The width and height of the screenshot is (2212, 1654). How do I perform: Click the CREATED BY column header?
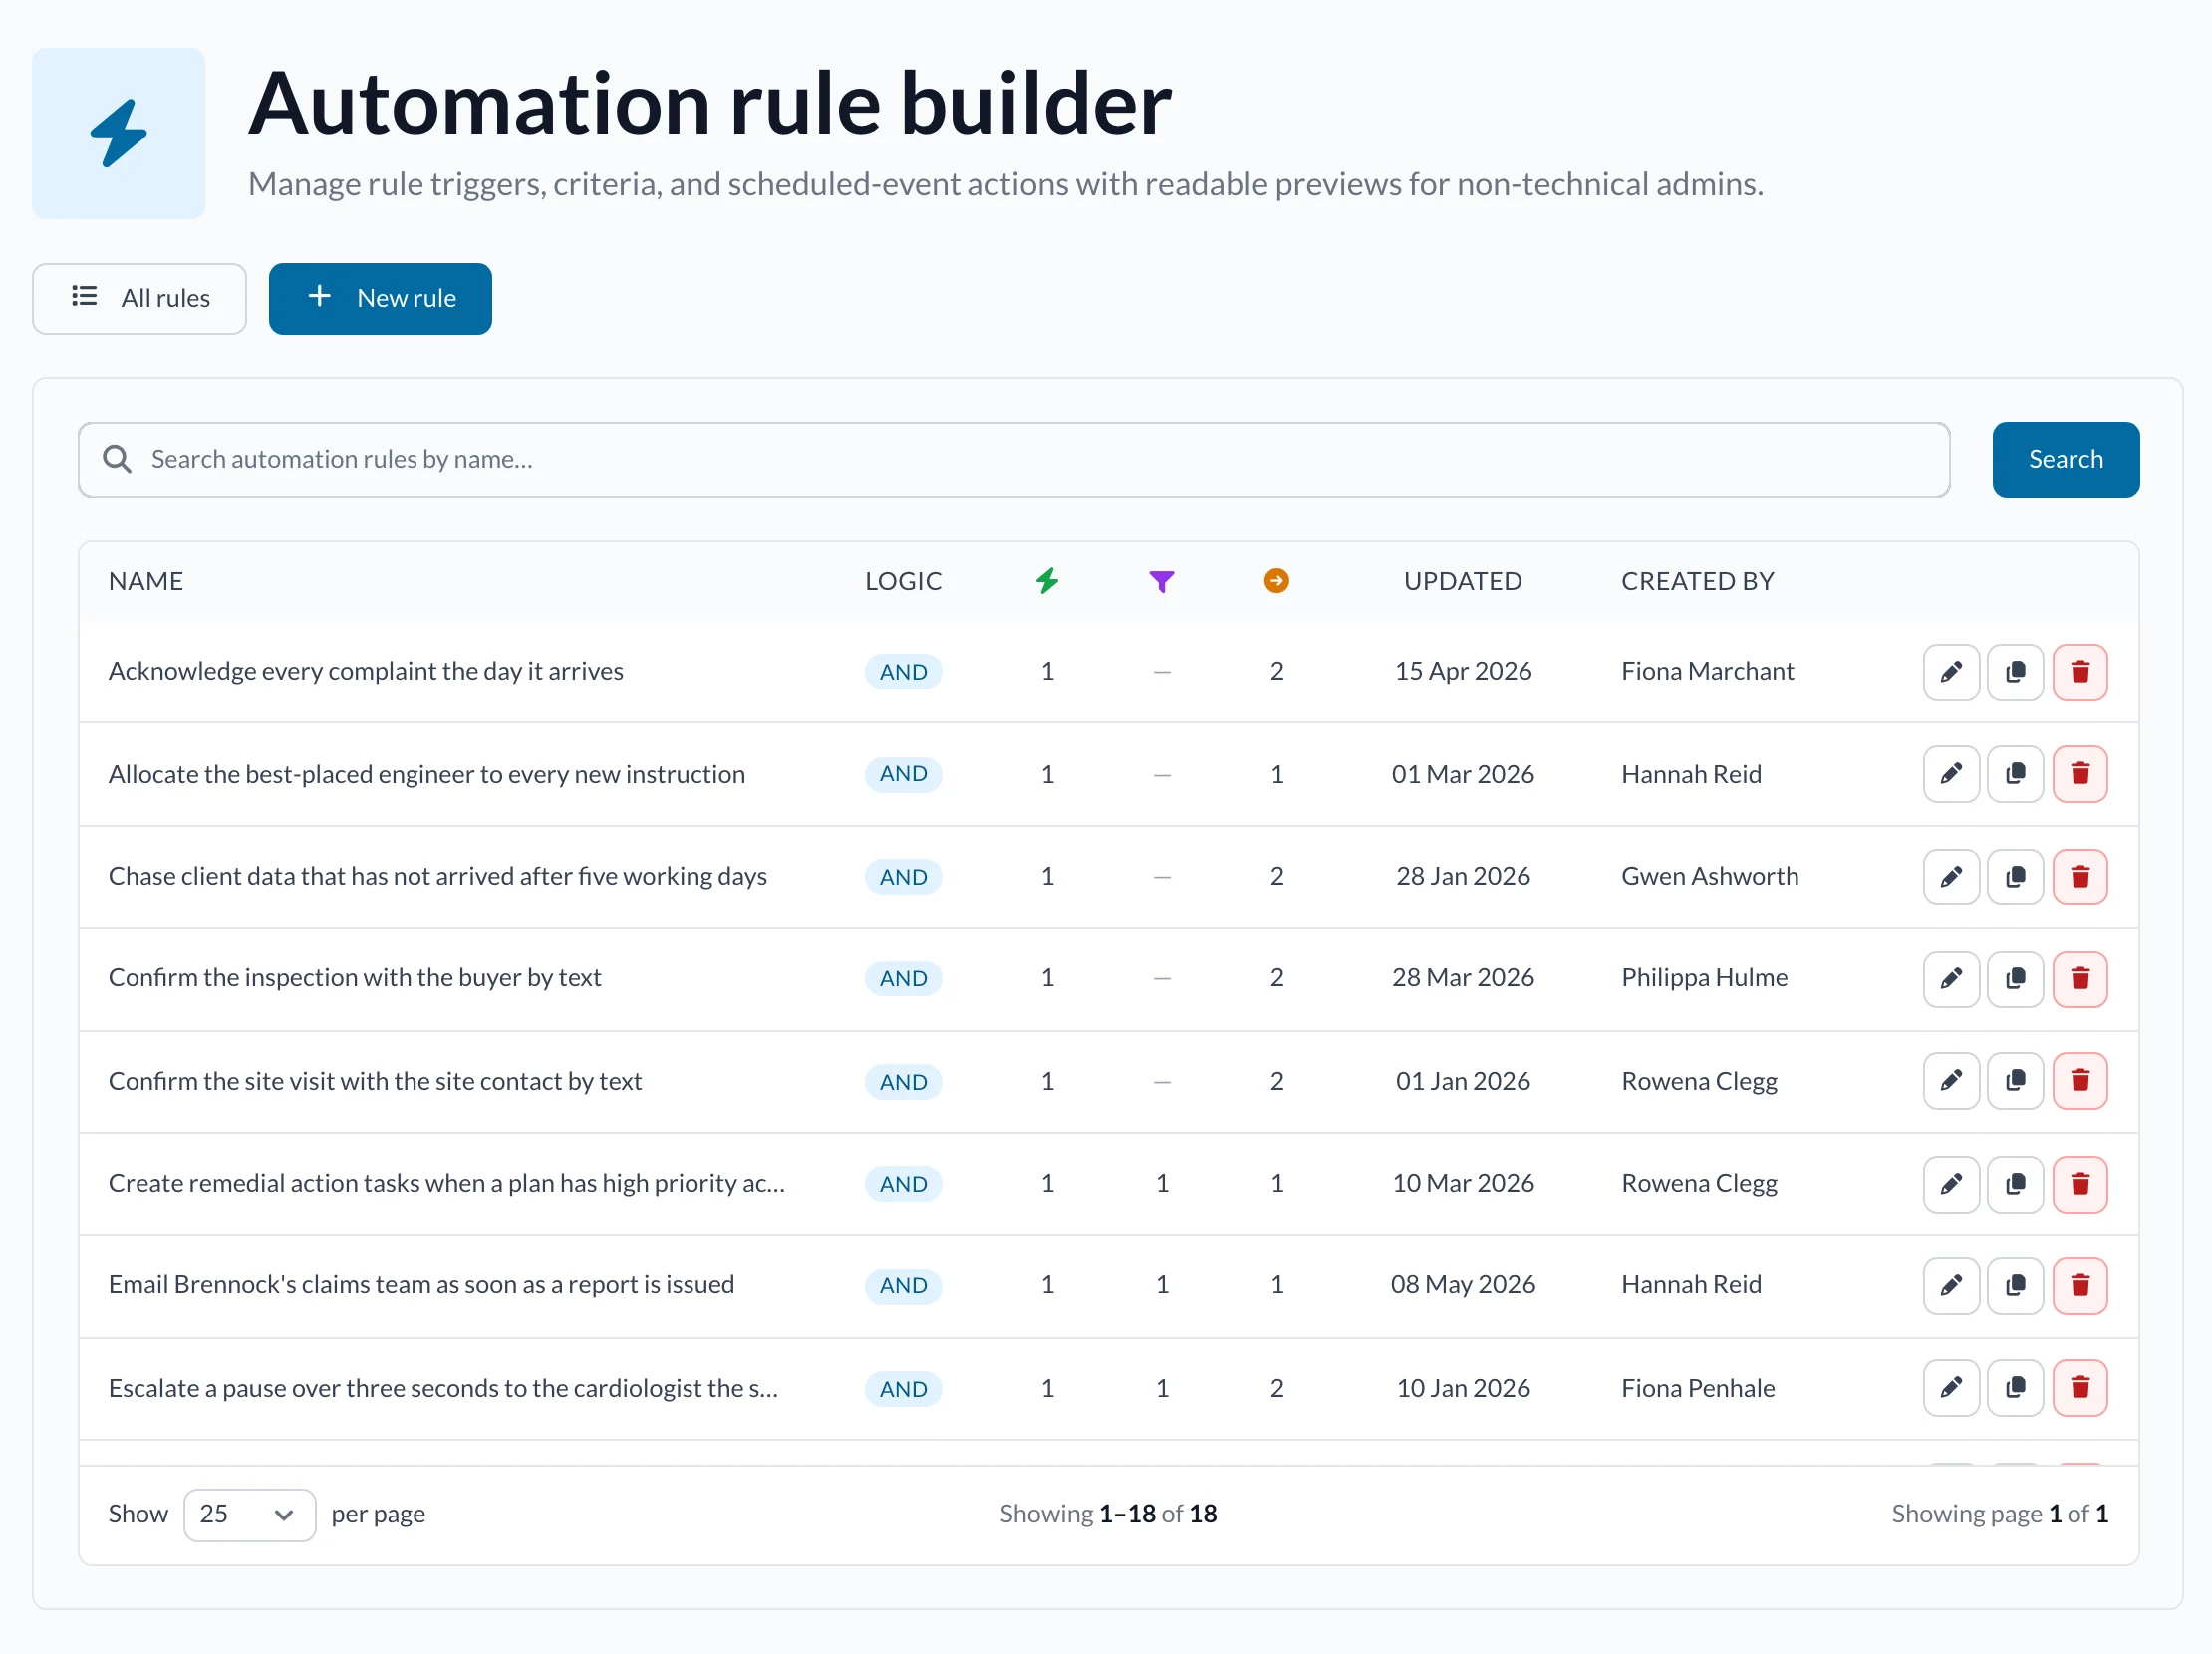coord(1697,581)
